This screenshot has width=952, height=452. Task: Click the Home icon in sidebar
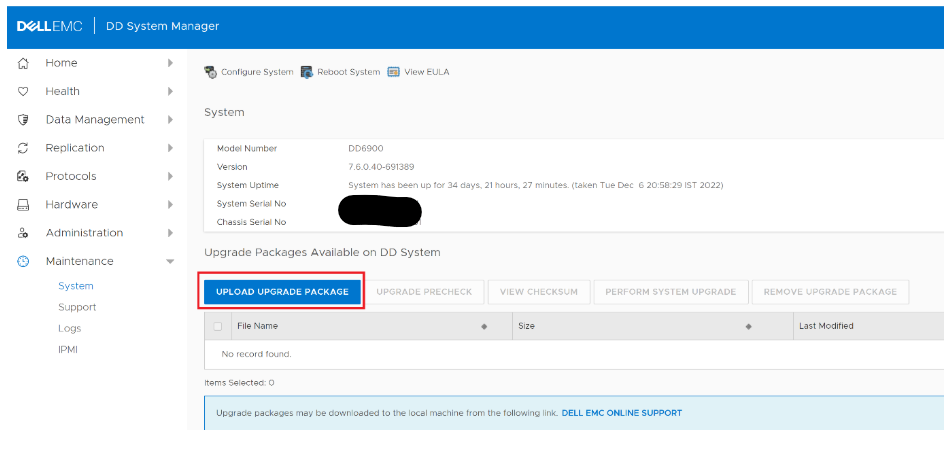(23, 63)
